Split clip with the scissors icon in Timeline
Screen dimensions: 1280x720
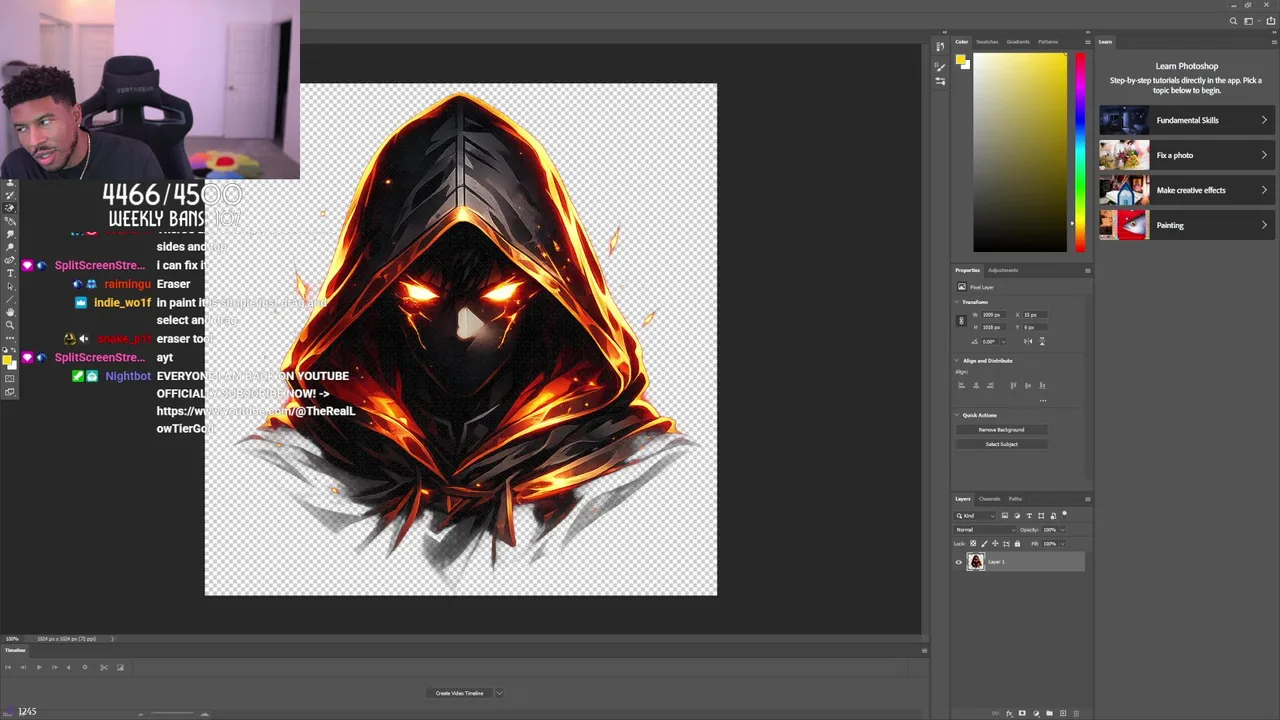(x=104, y=667)
